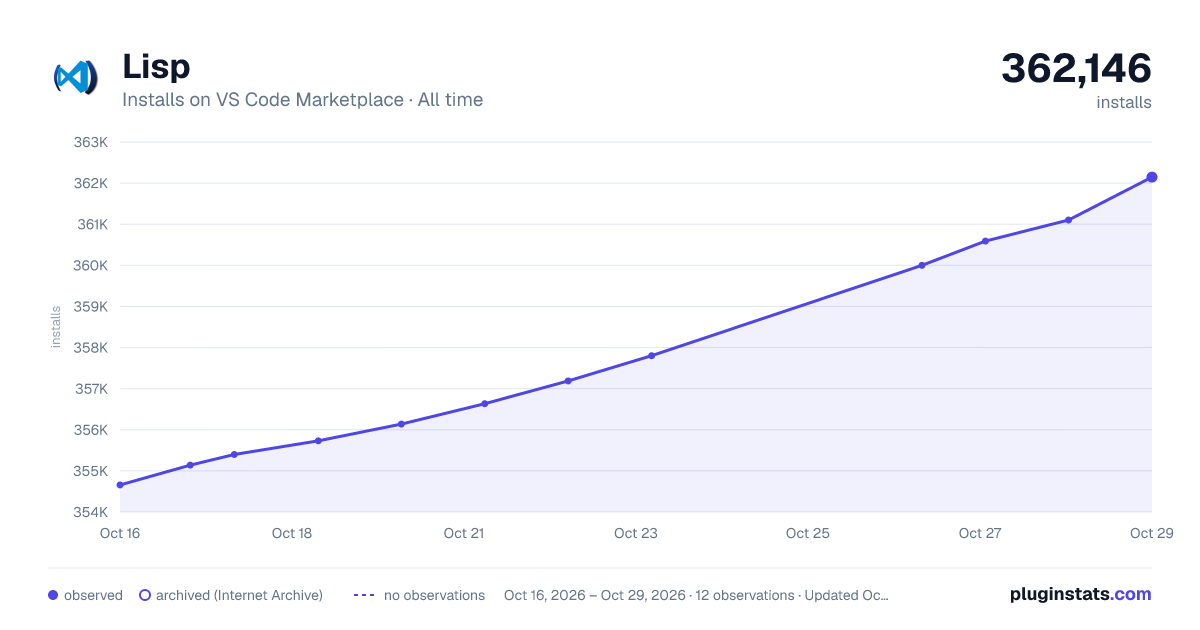Image resolution: width=1200 pixels, height=630 pixels.
Task: Click the Oct 25 x-axis label
Action: click(x=808, y=533)
